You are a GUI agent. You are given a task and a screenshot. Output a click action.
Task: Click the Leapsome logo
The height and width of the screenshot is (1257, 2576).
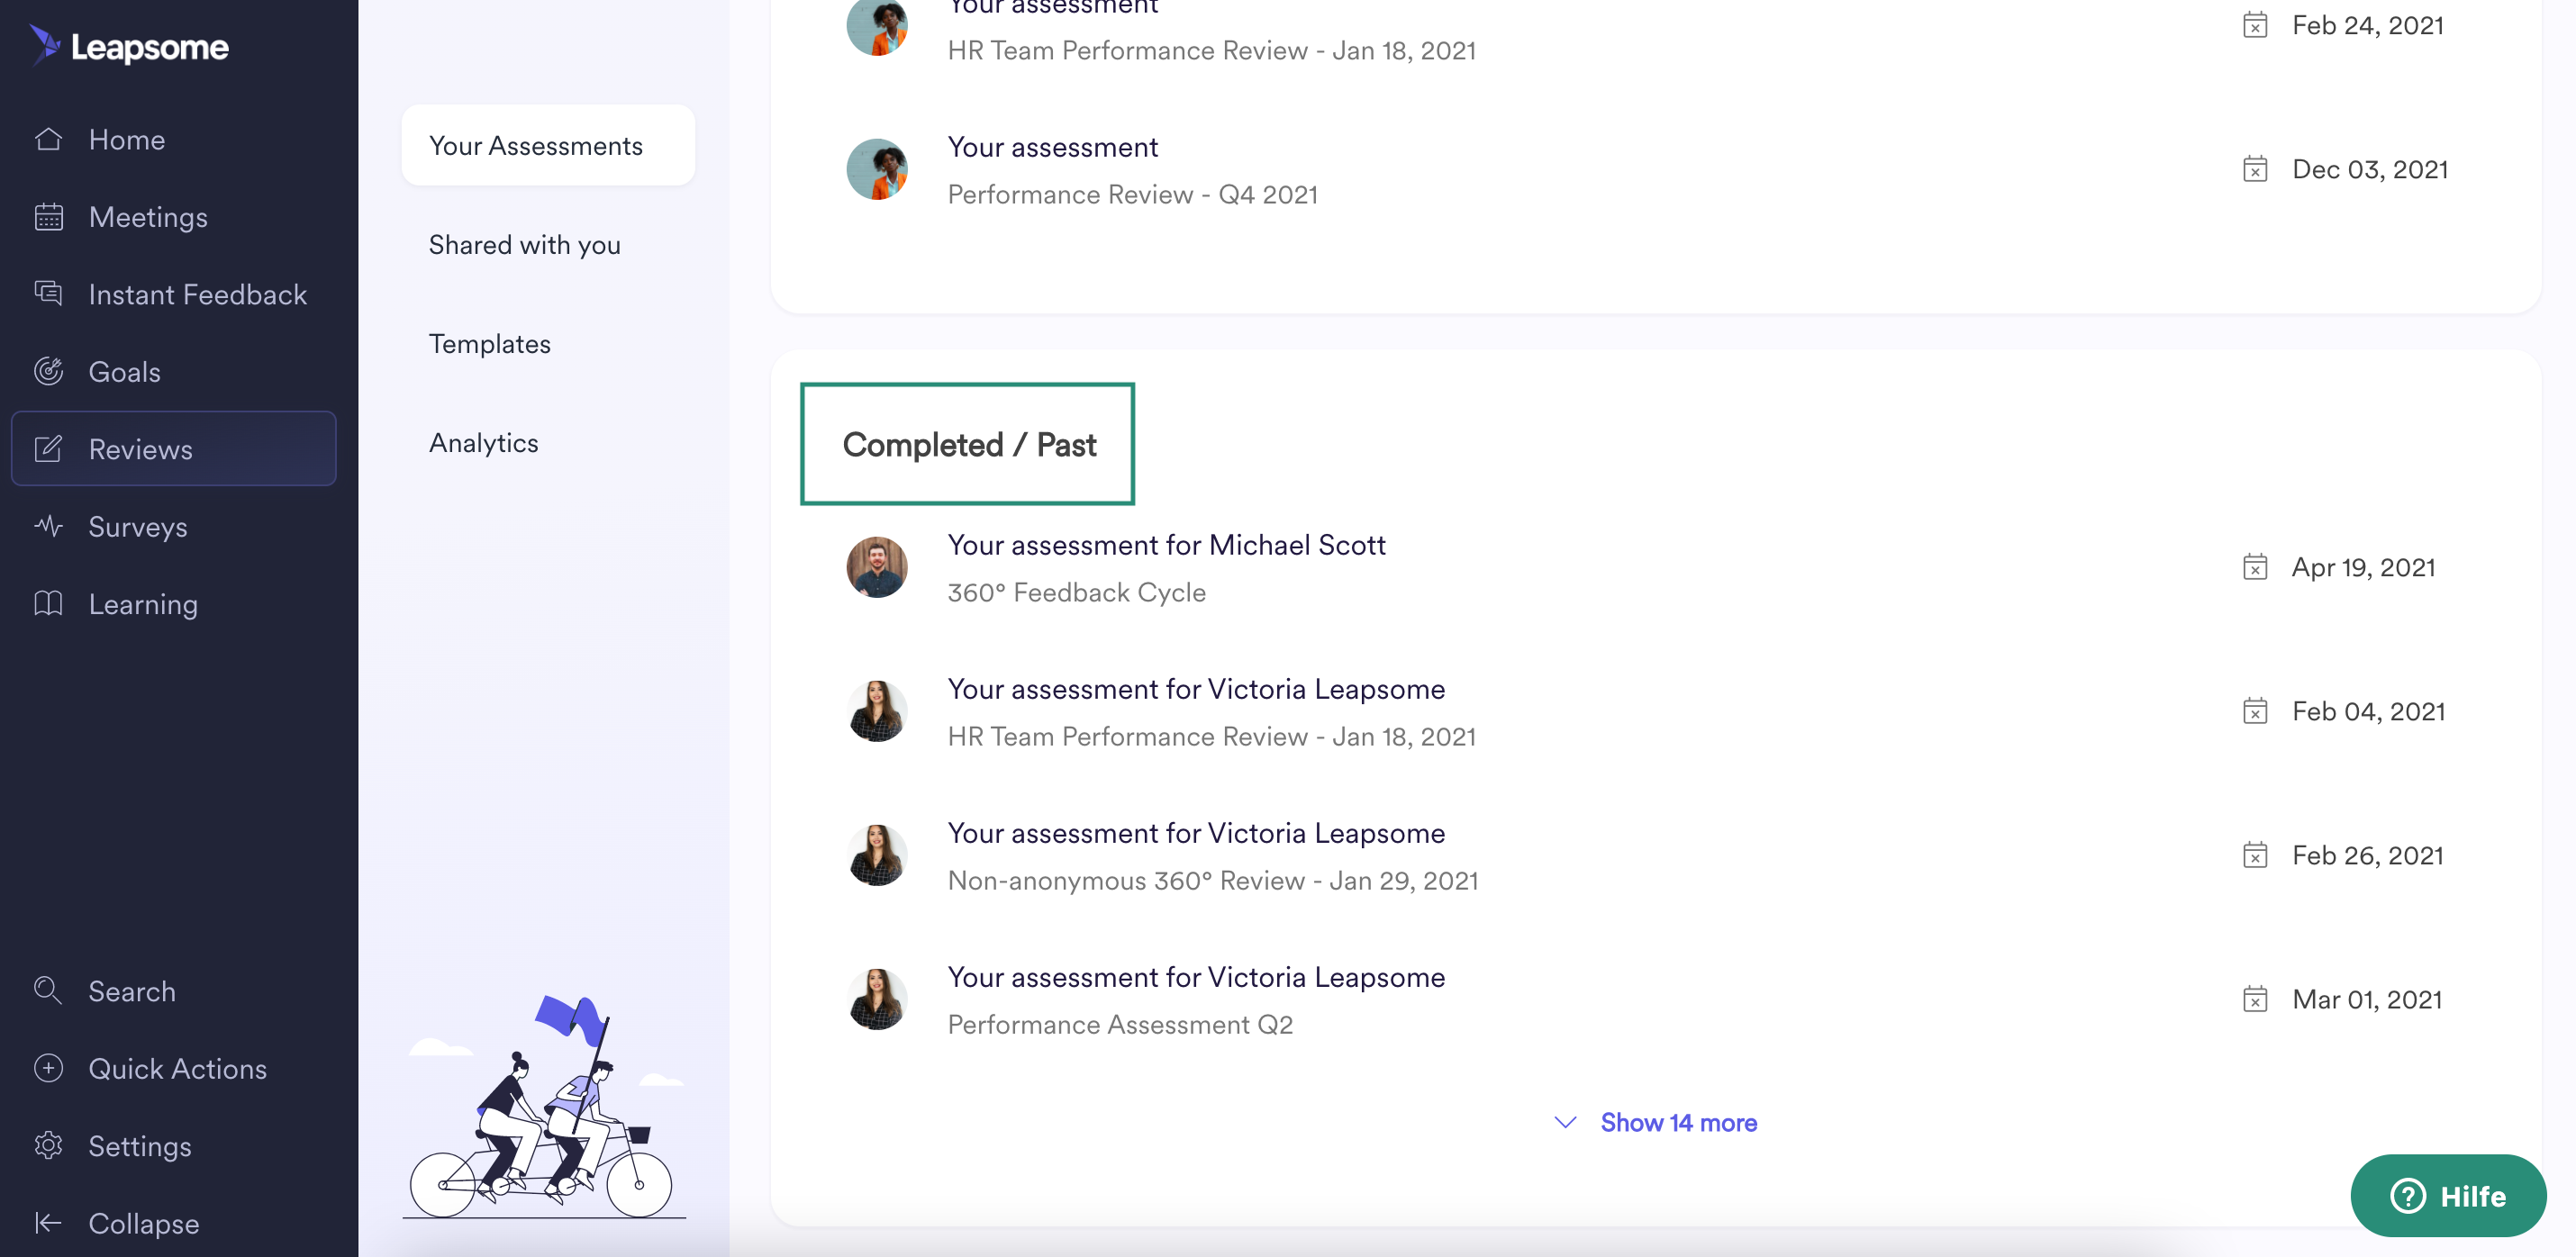[x=129, y=46]
